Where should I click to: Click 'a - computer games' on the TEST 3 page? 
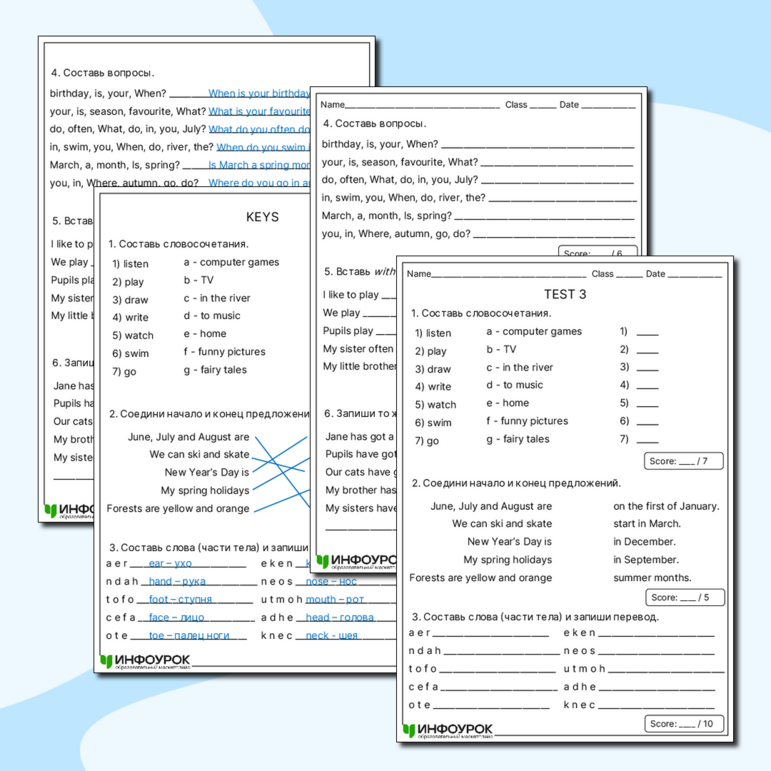[x=534, y=331]
